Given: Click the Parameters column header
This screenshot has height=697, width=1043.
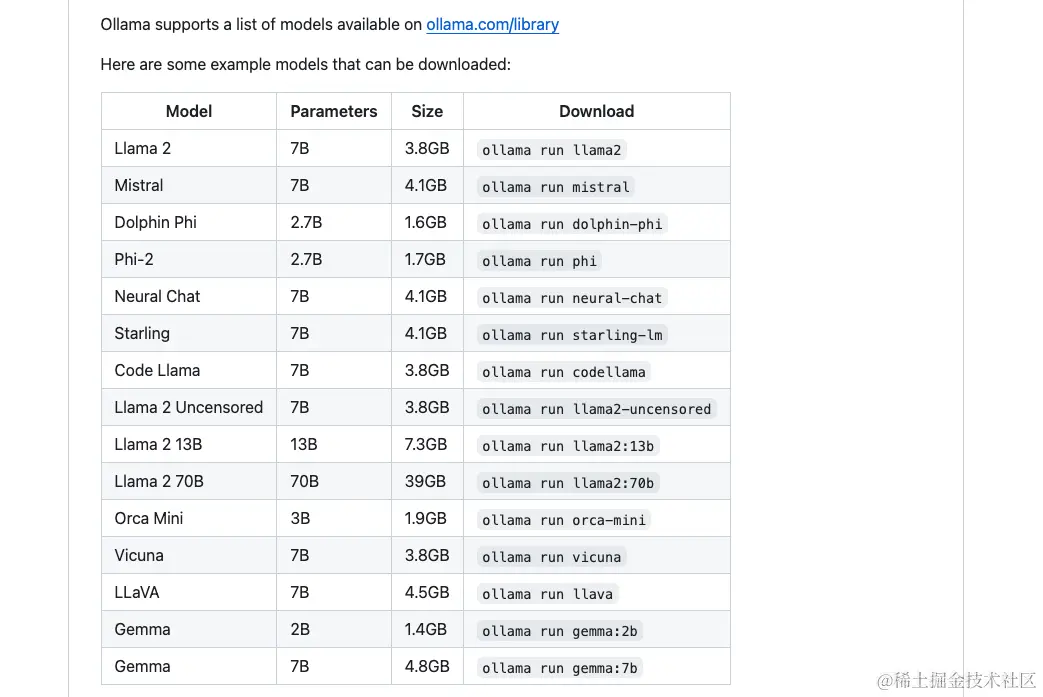Looking at the screenshot, I should pyautogui.click(x=334, y=111).
